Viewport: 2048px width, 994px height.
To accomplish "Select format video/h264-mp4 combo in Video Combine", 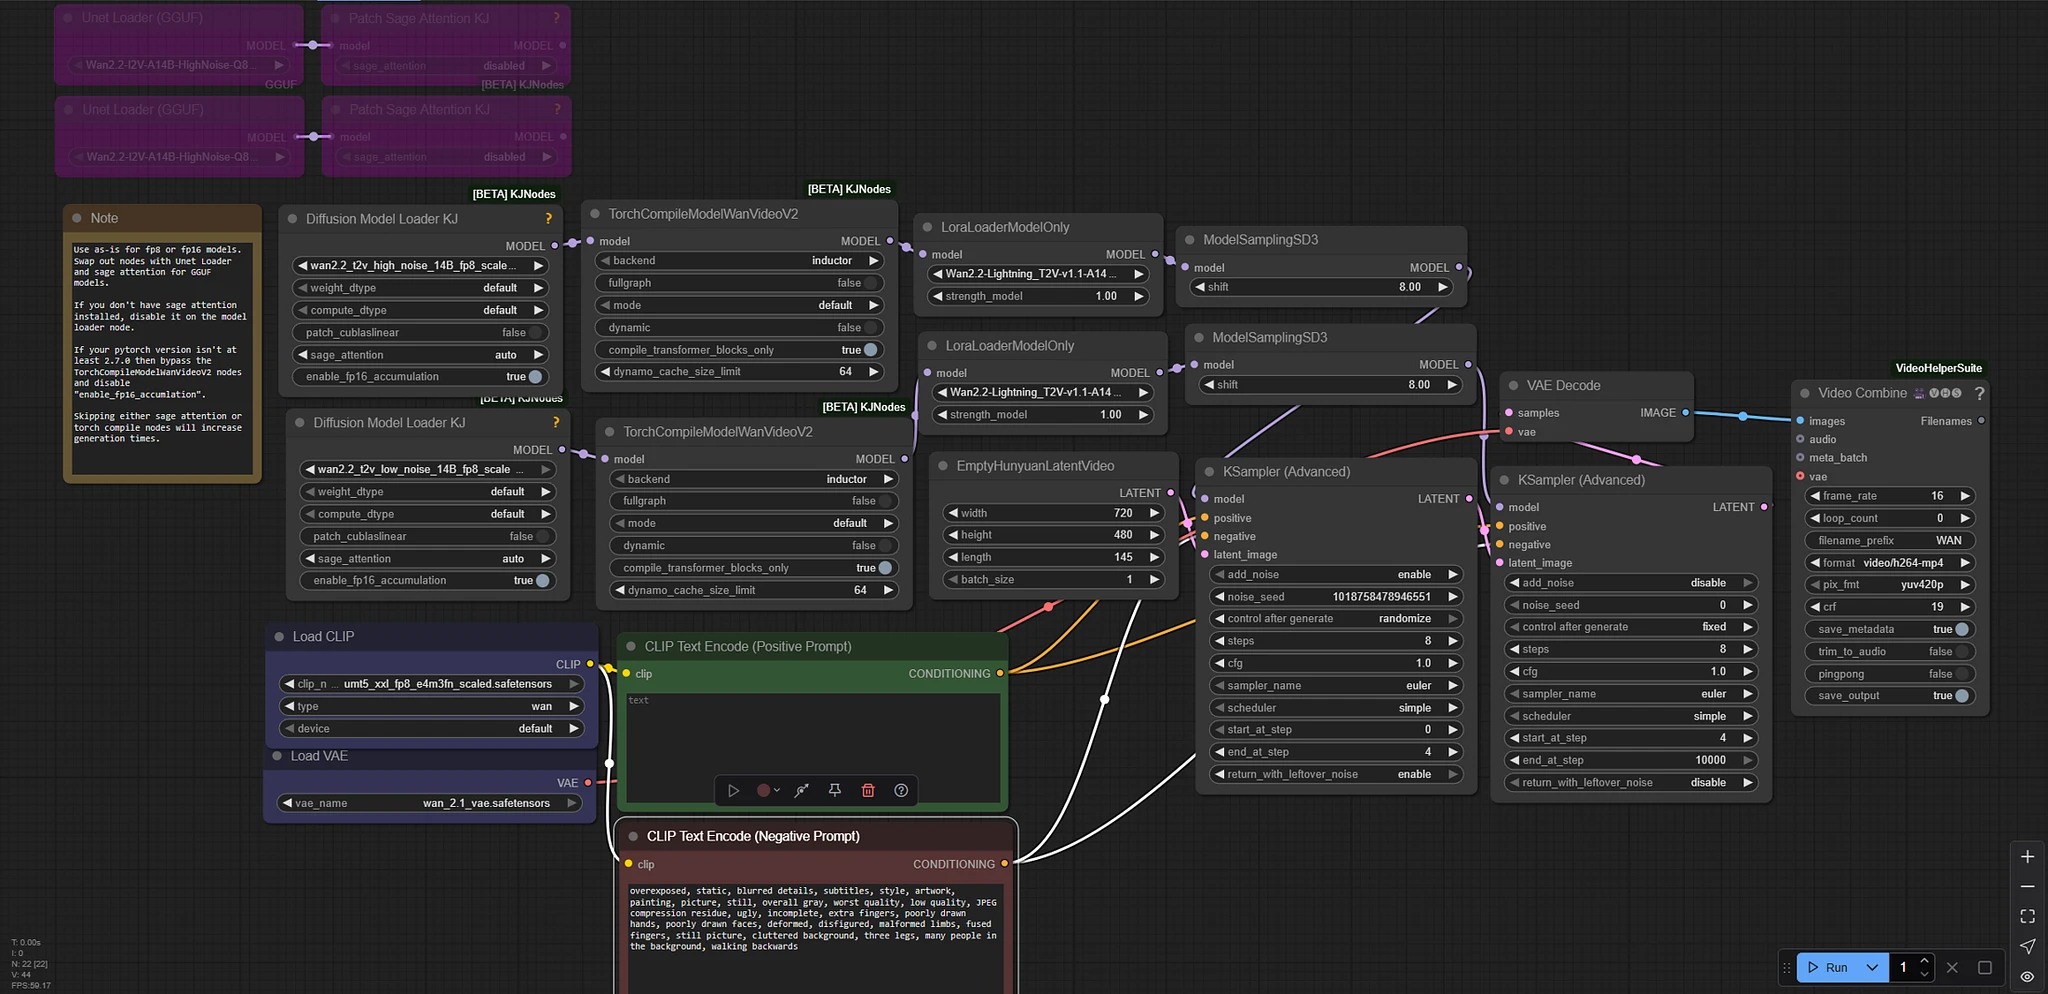I will tap(1889, 563).
